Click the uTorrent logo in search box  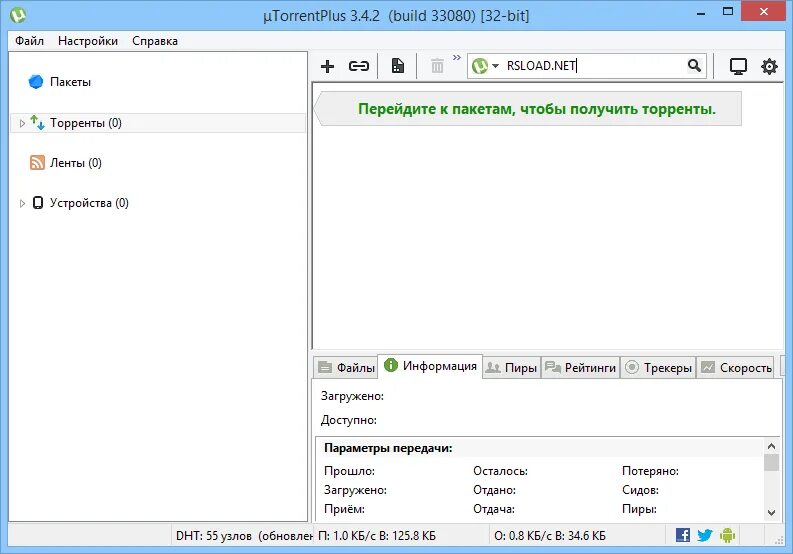[479, 66]
